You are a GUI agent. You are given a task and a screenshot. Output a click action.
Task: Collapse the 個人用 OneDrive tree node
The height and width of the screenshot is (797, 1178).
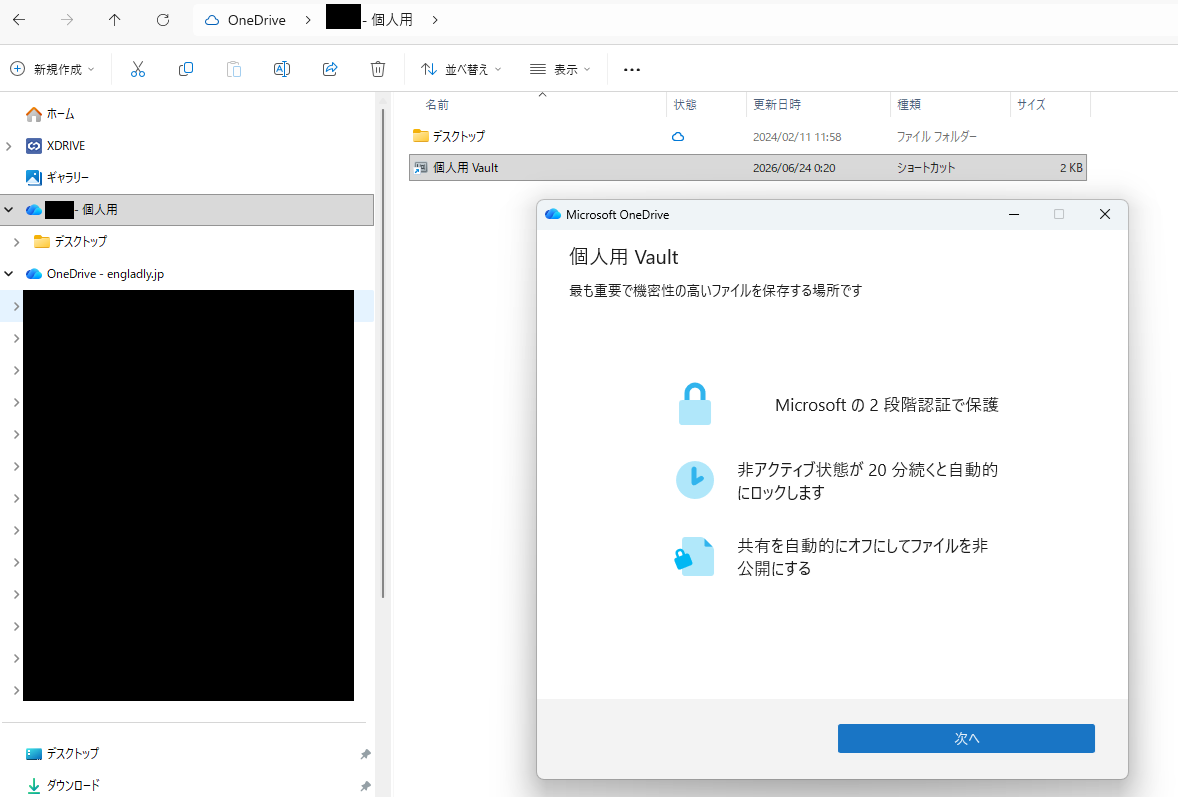[9, 210]
